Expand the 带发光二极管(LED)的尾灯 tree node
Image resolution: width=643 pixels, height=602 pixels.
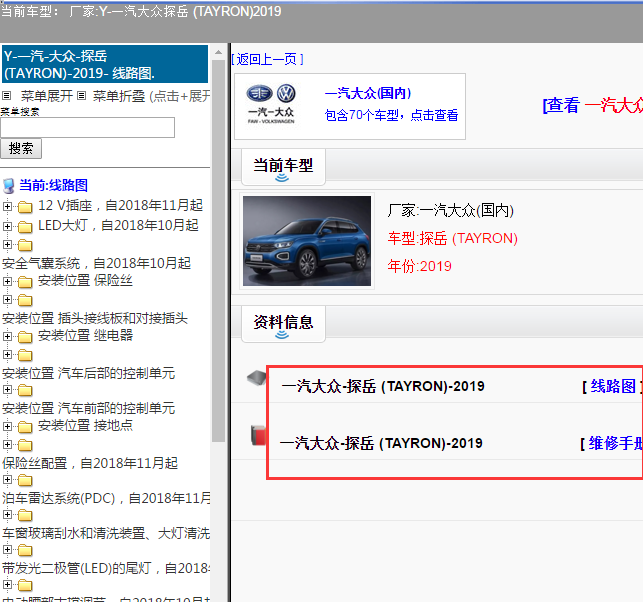coord(7,550)
